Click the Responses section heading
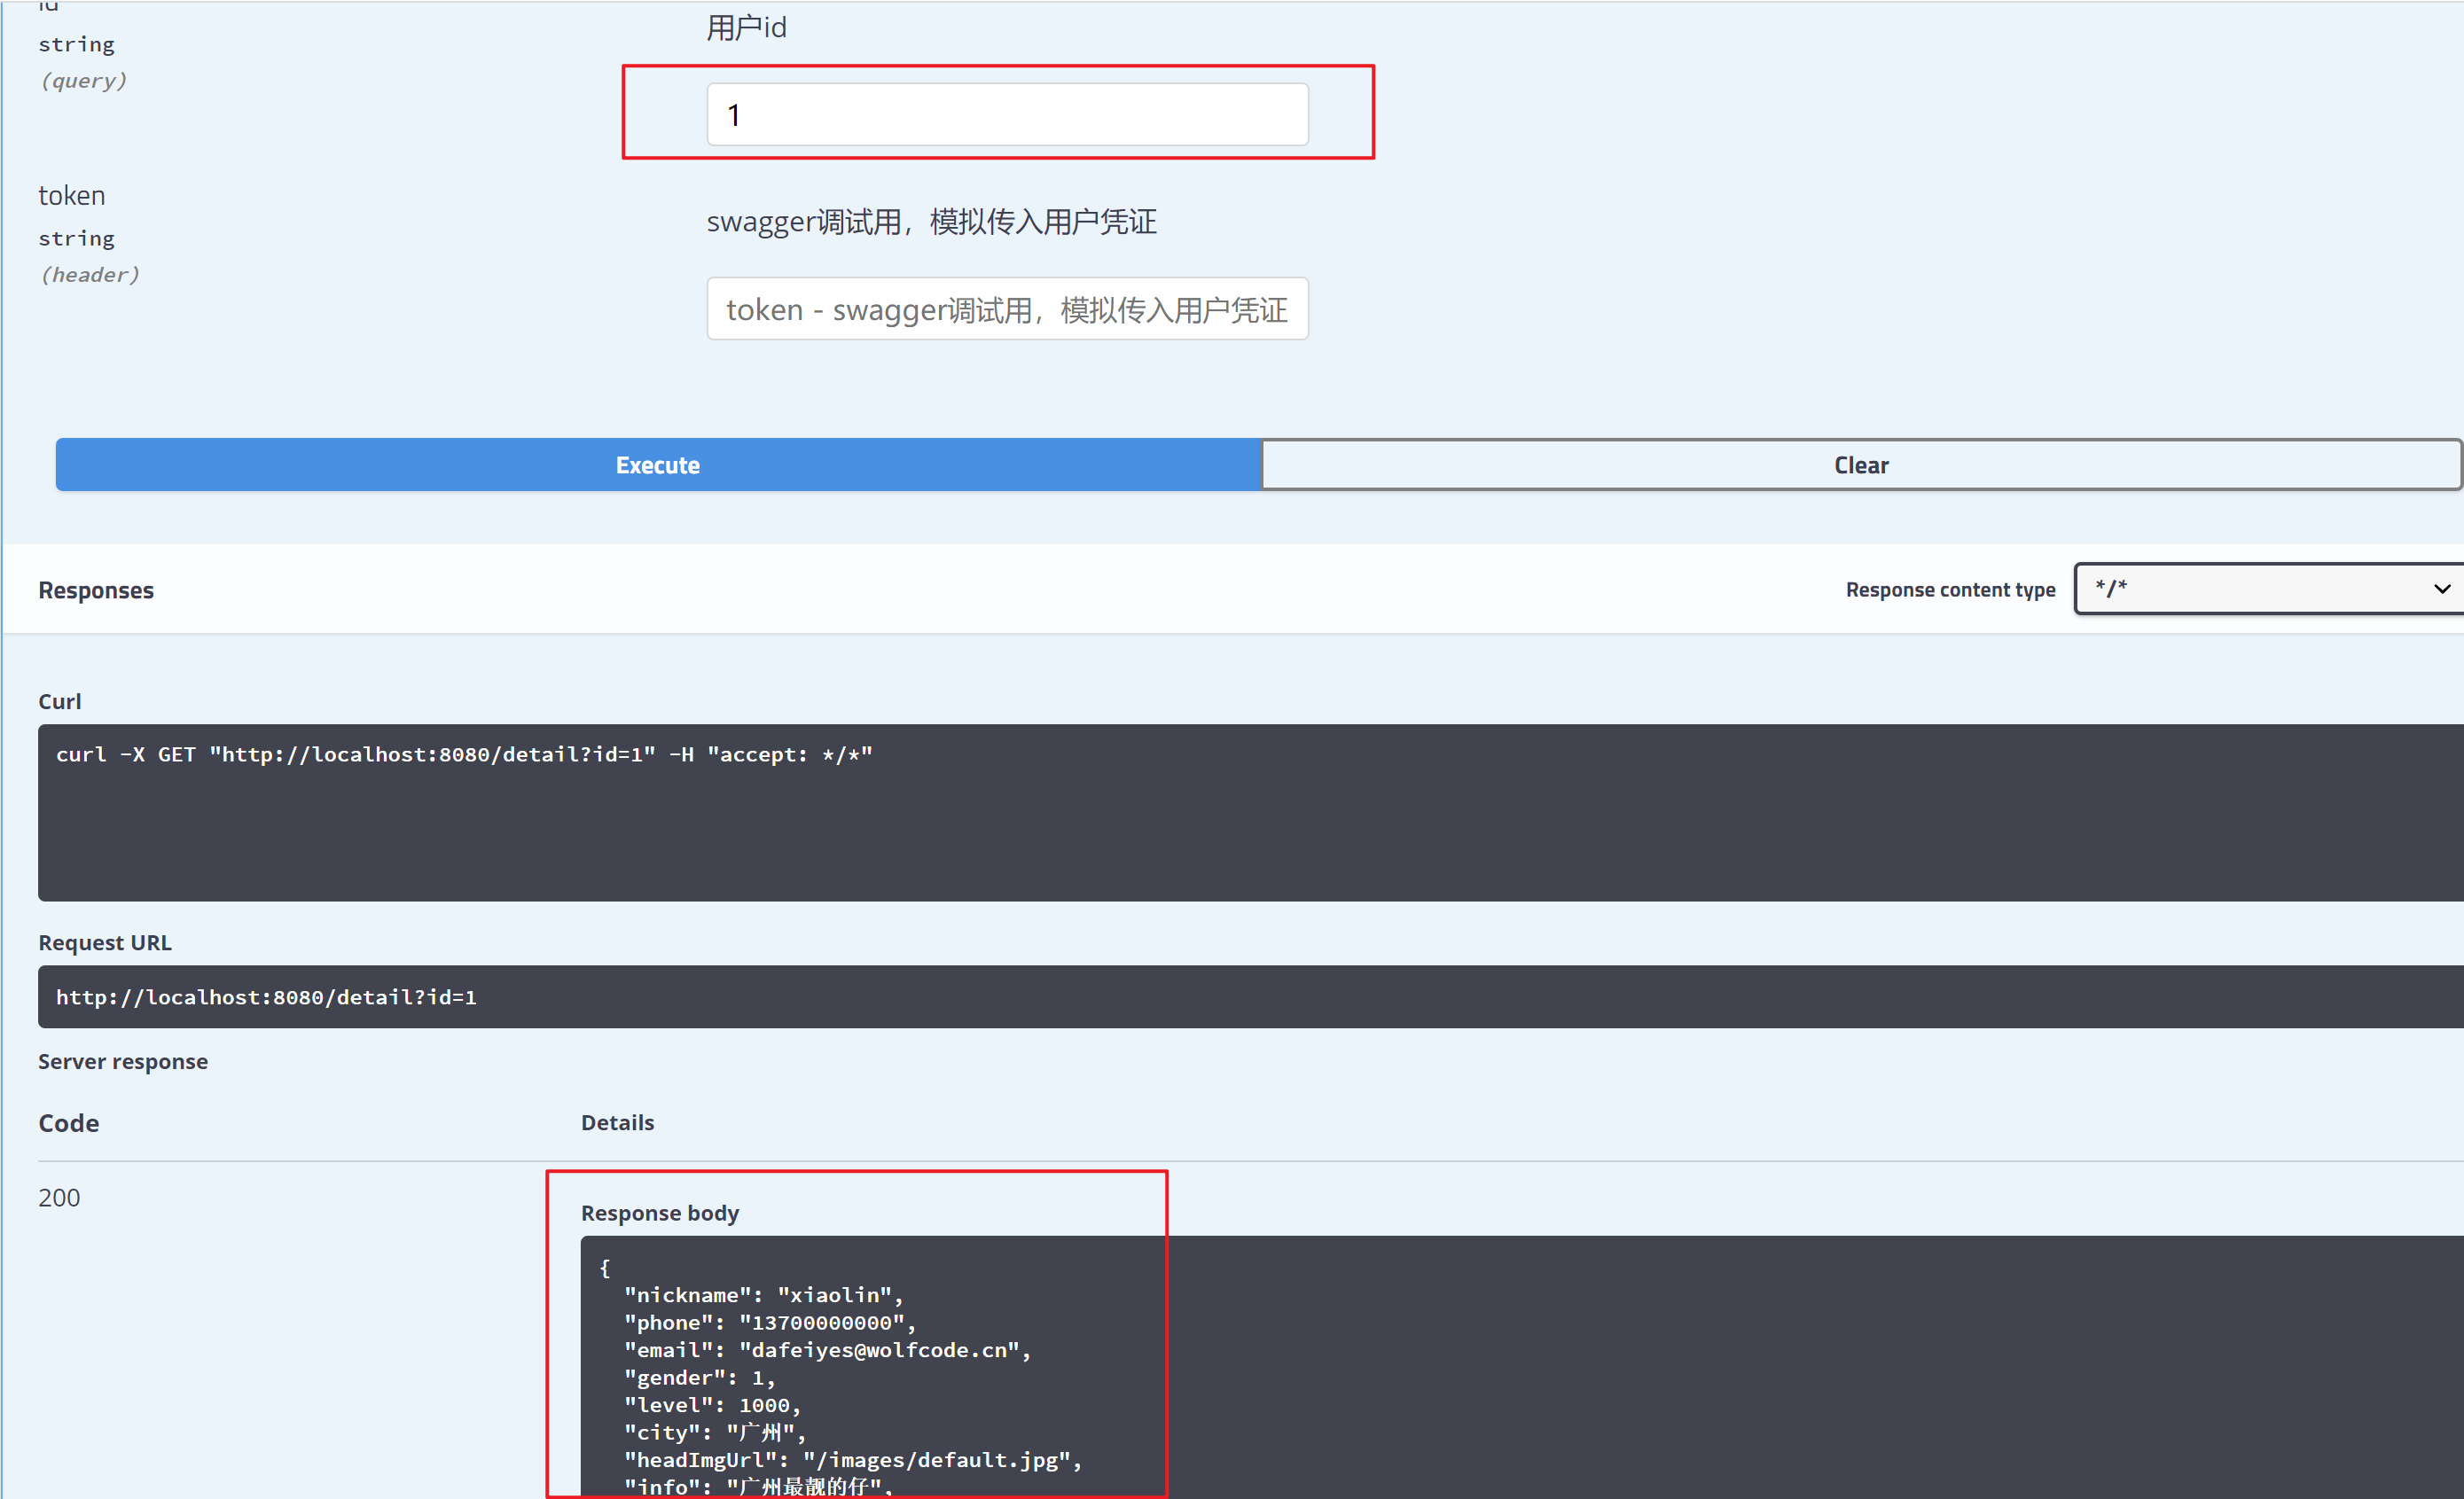 96,590
